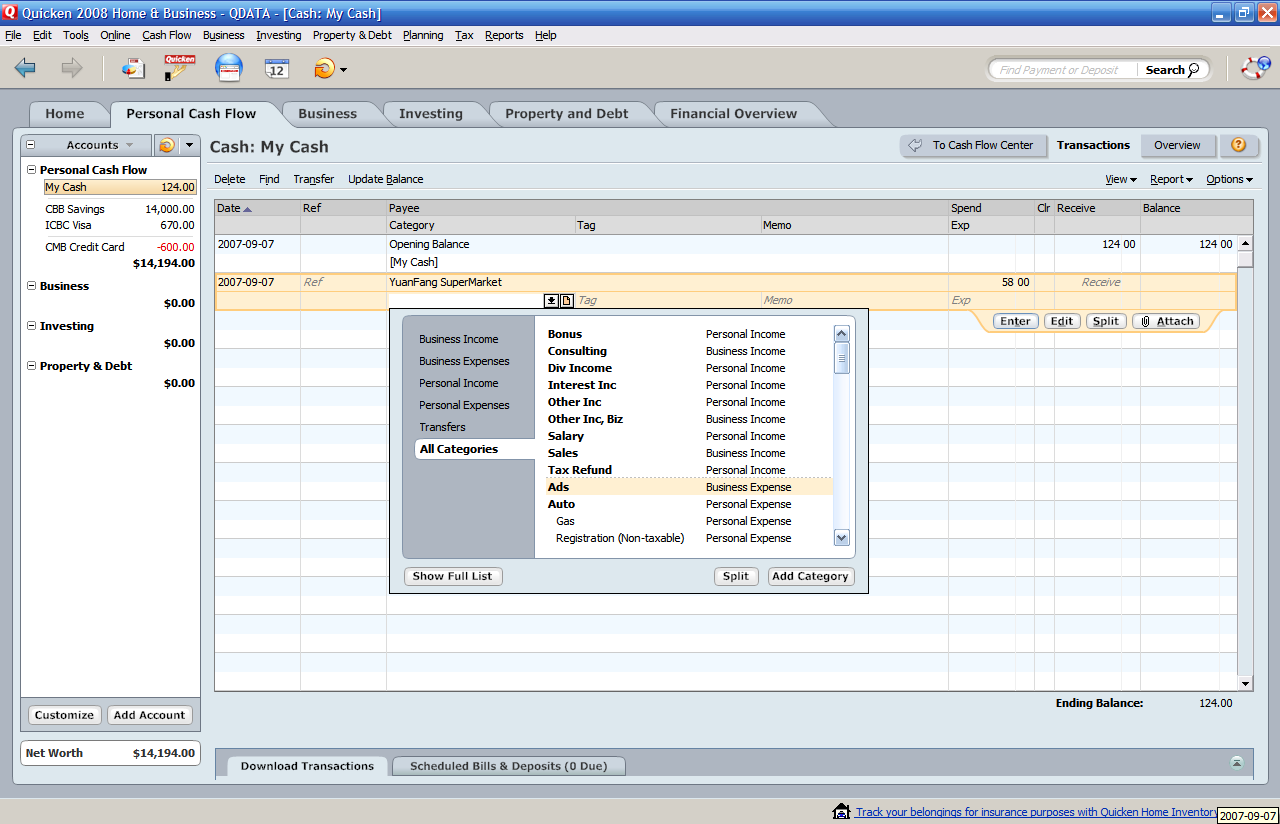
Task: Select the Ads category row
Action: [x=690, y=487]
